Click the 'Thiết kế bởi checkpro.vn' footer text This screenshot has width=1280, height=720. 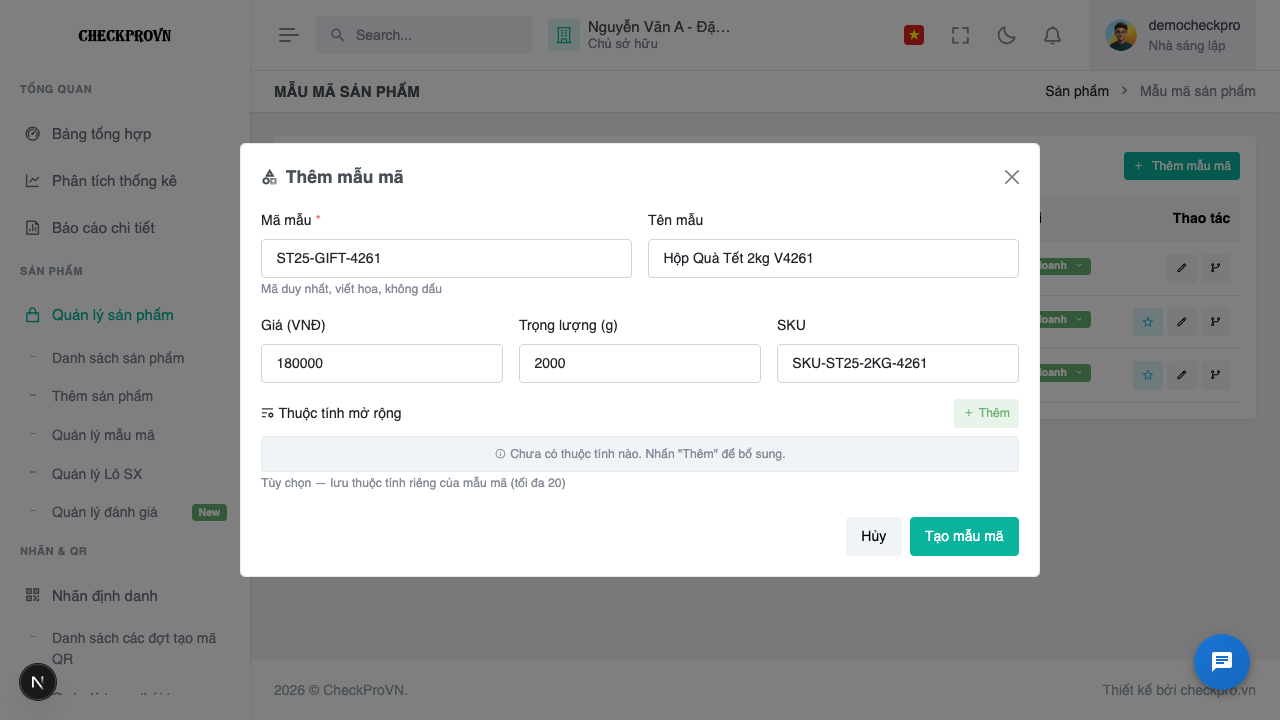[1179, 690]
